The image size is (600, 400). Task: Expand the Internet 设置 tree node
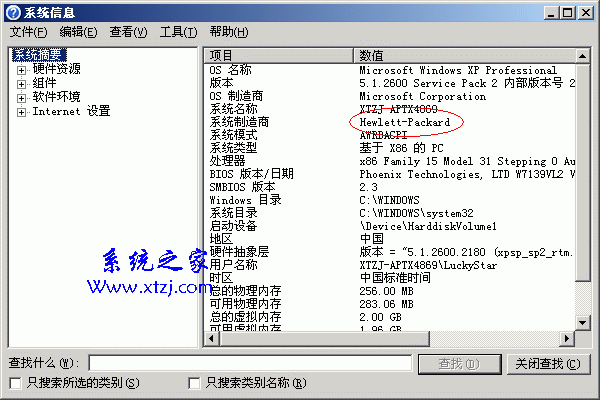pyautogui.click(x=21, y=113)
